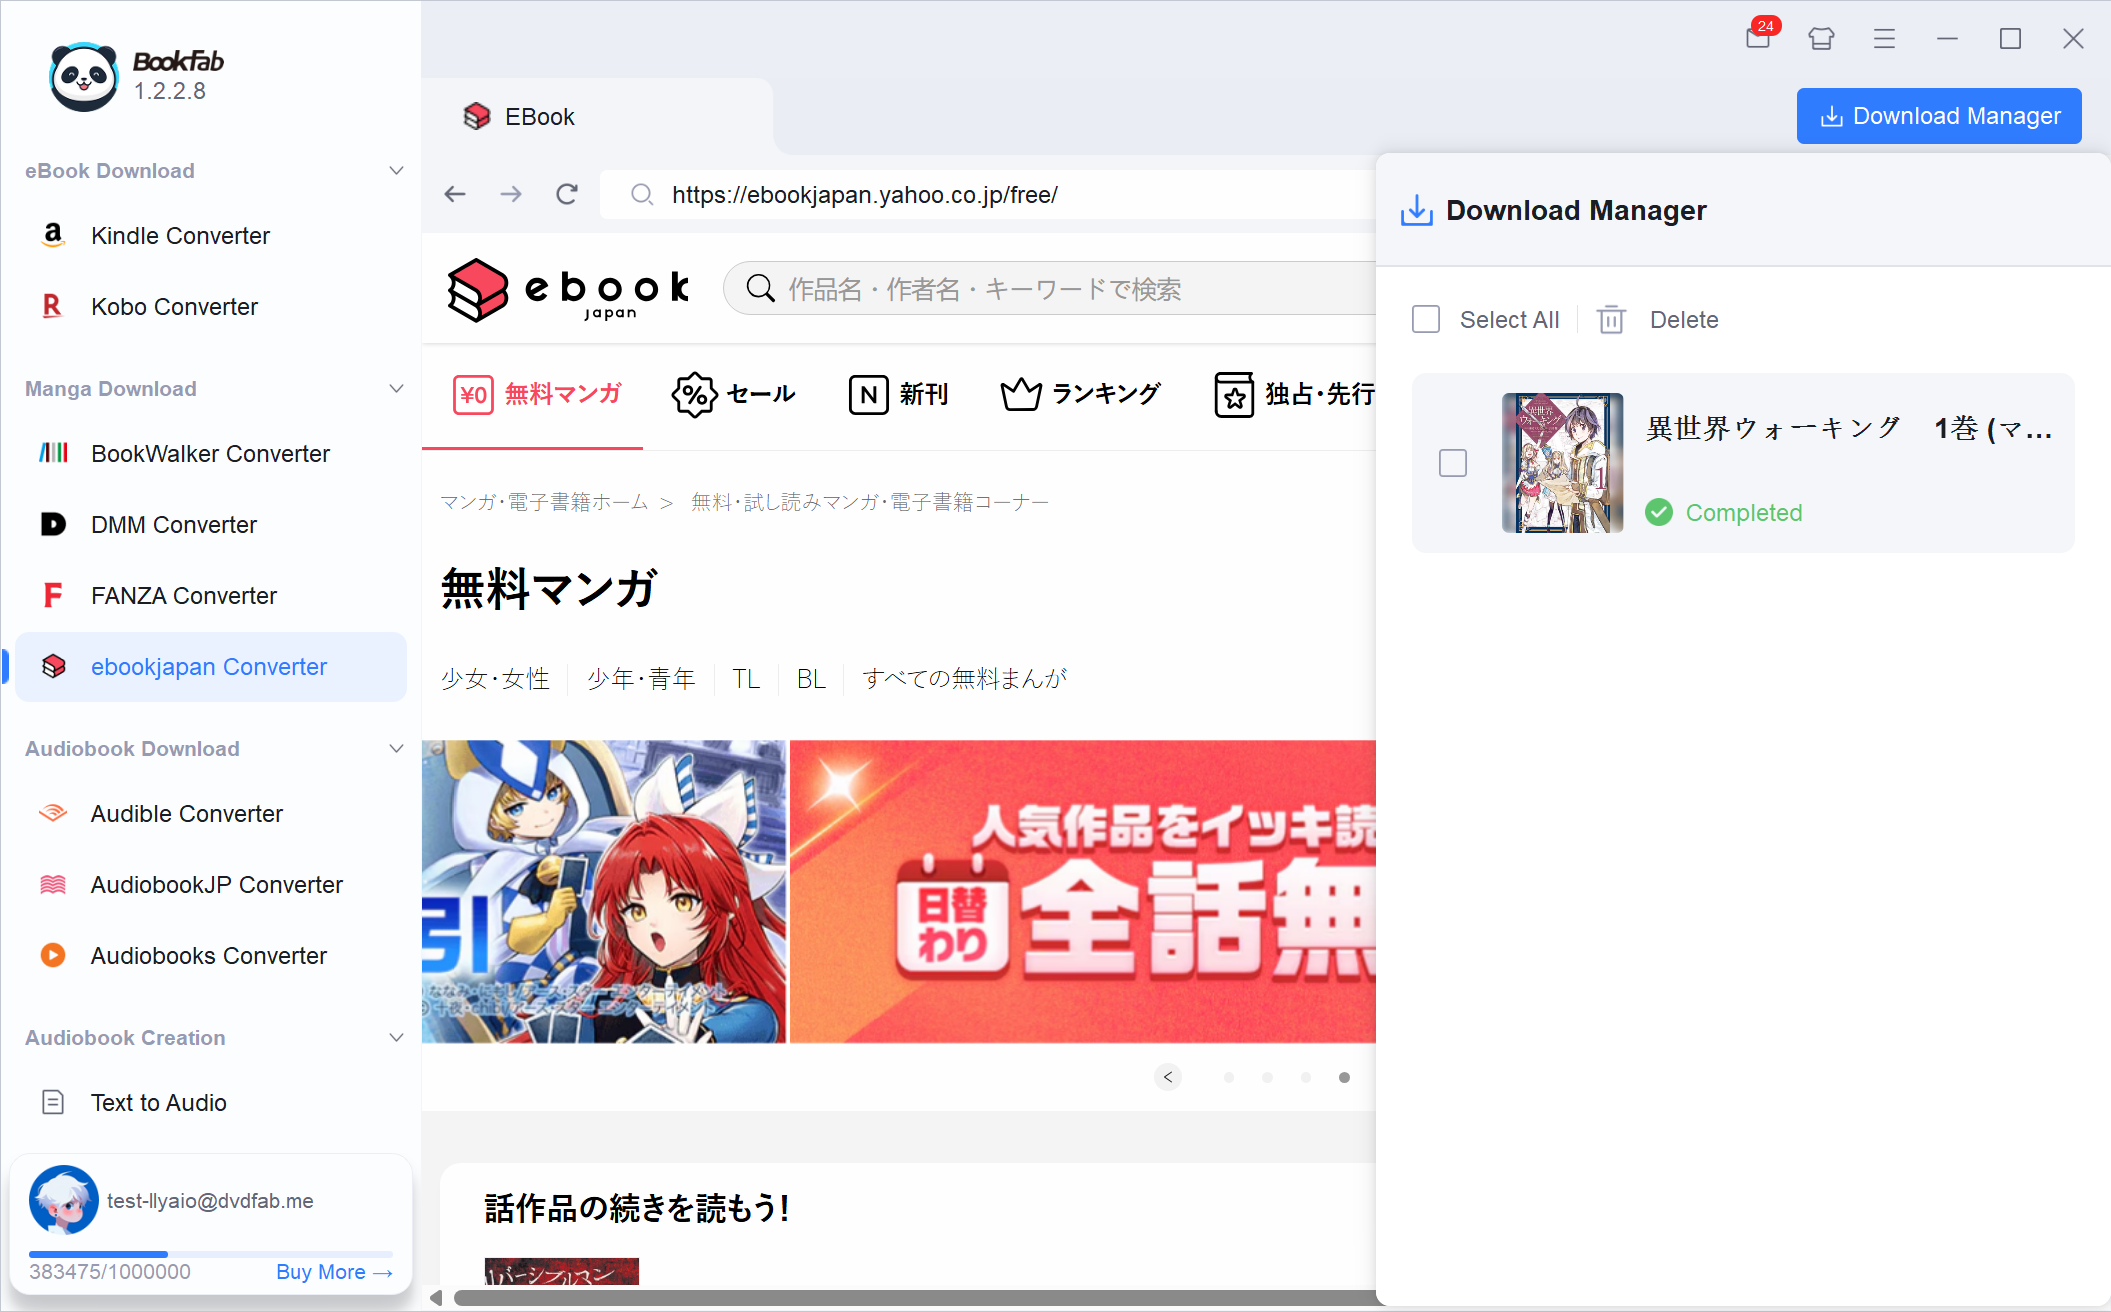2111x1312 pixels.
Task: Delete selected downloads with the trash icon
Action: pyautogui.click(x=1610, y=319)
